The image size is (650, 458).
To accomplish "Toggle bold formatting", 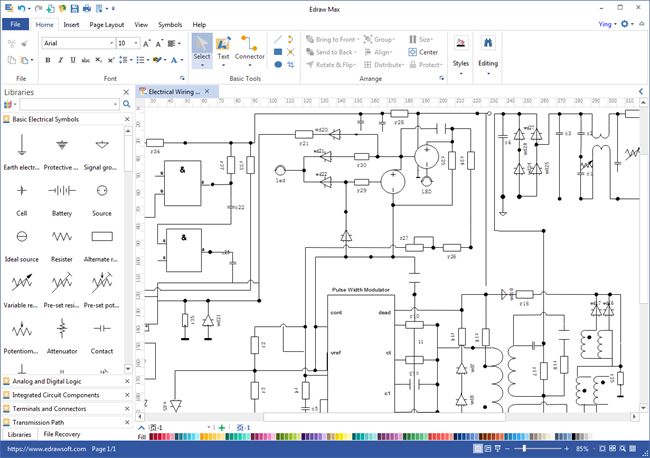I will click(x=48, y=60).
